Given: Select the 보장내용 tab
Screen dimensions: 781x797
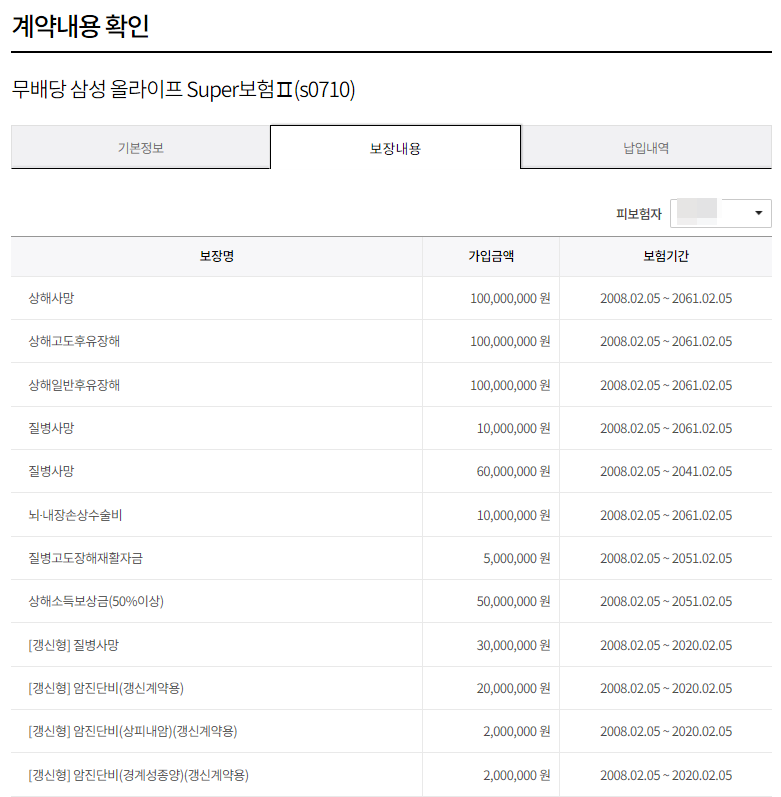Looking at the screenshot, I should coord(395,148).
